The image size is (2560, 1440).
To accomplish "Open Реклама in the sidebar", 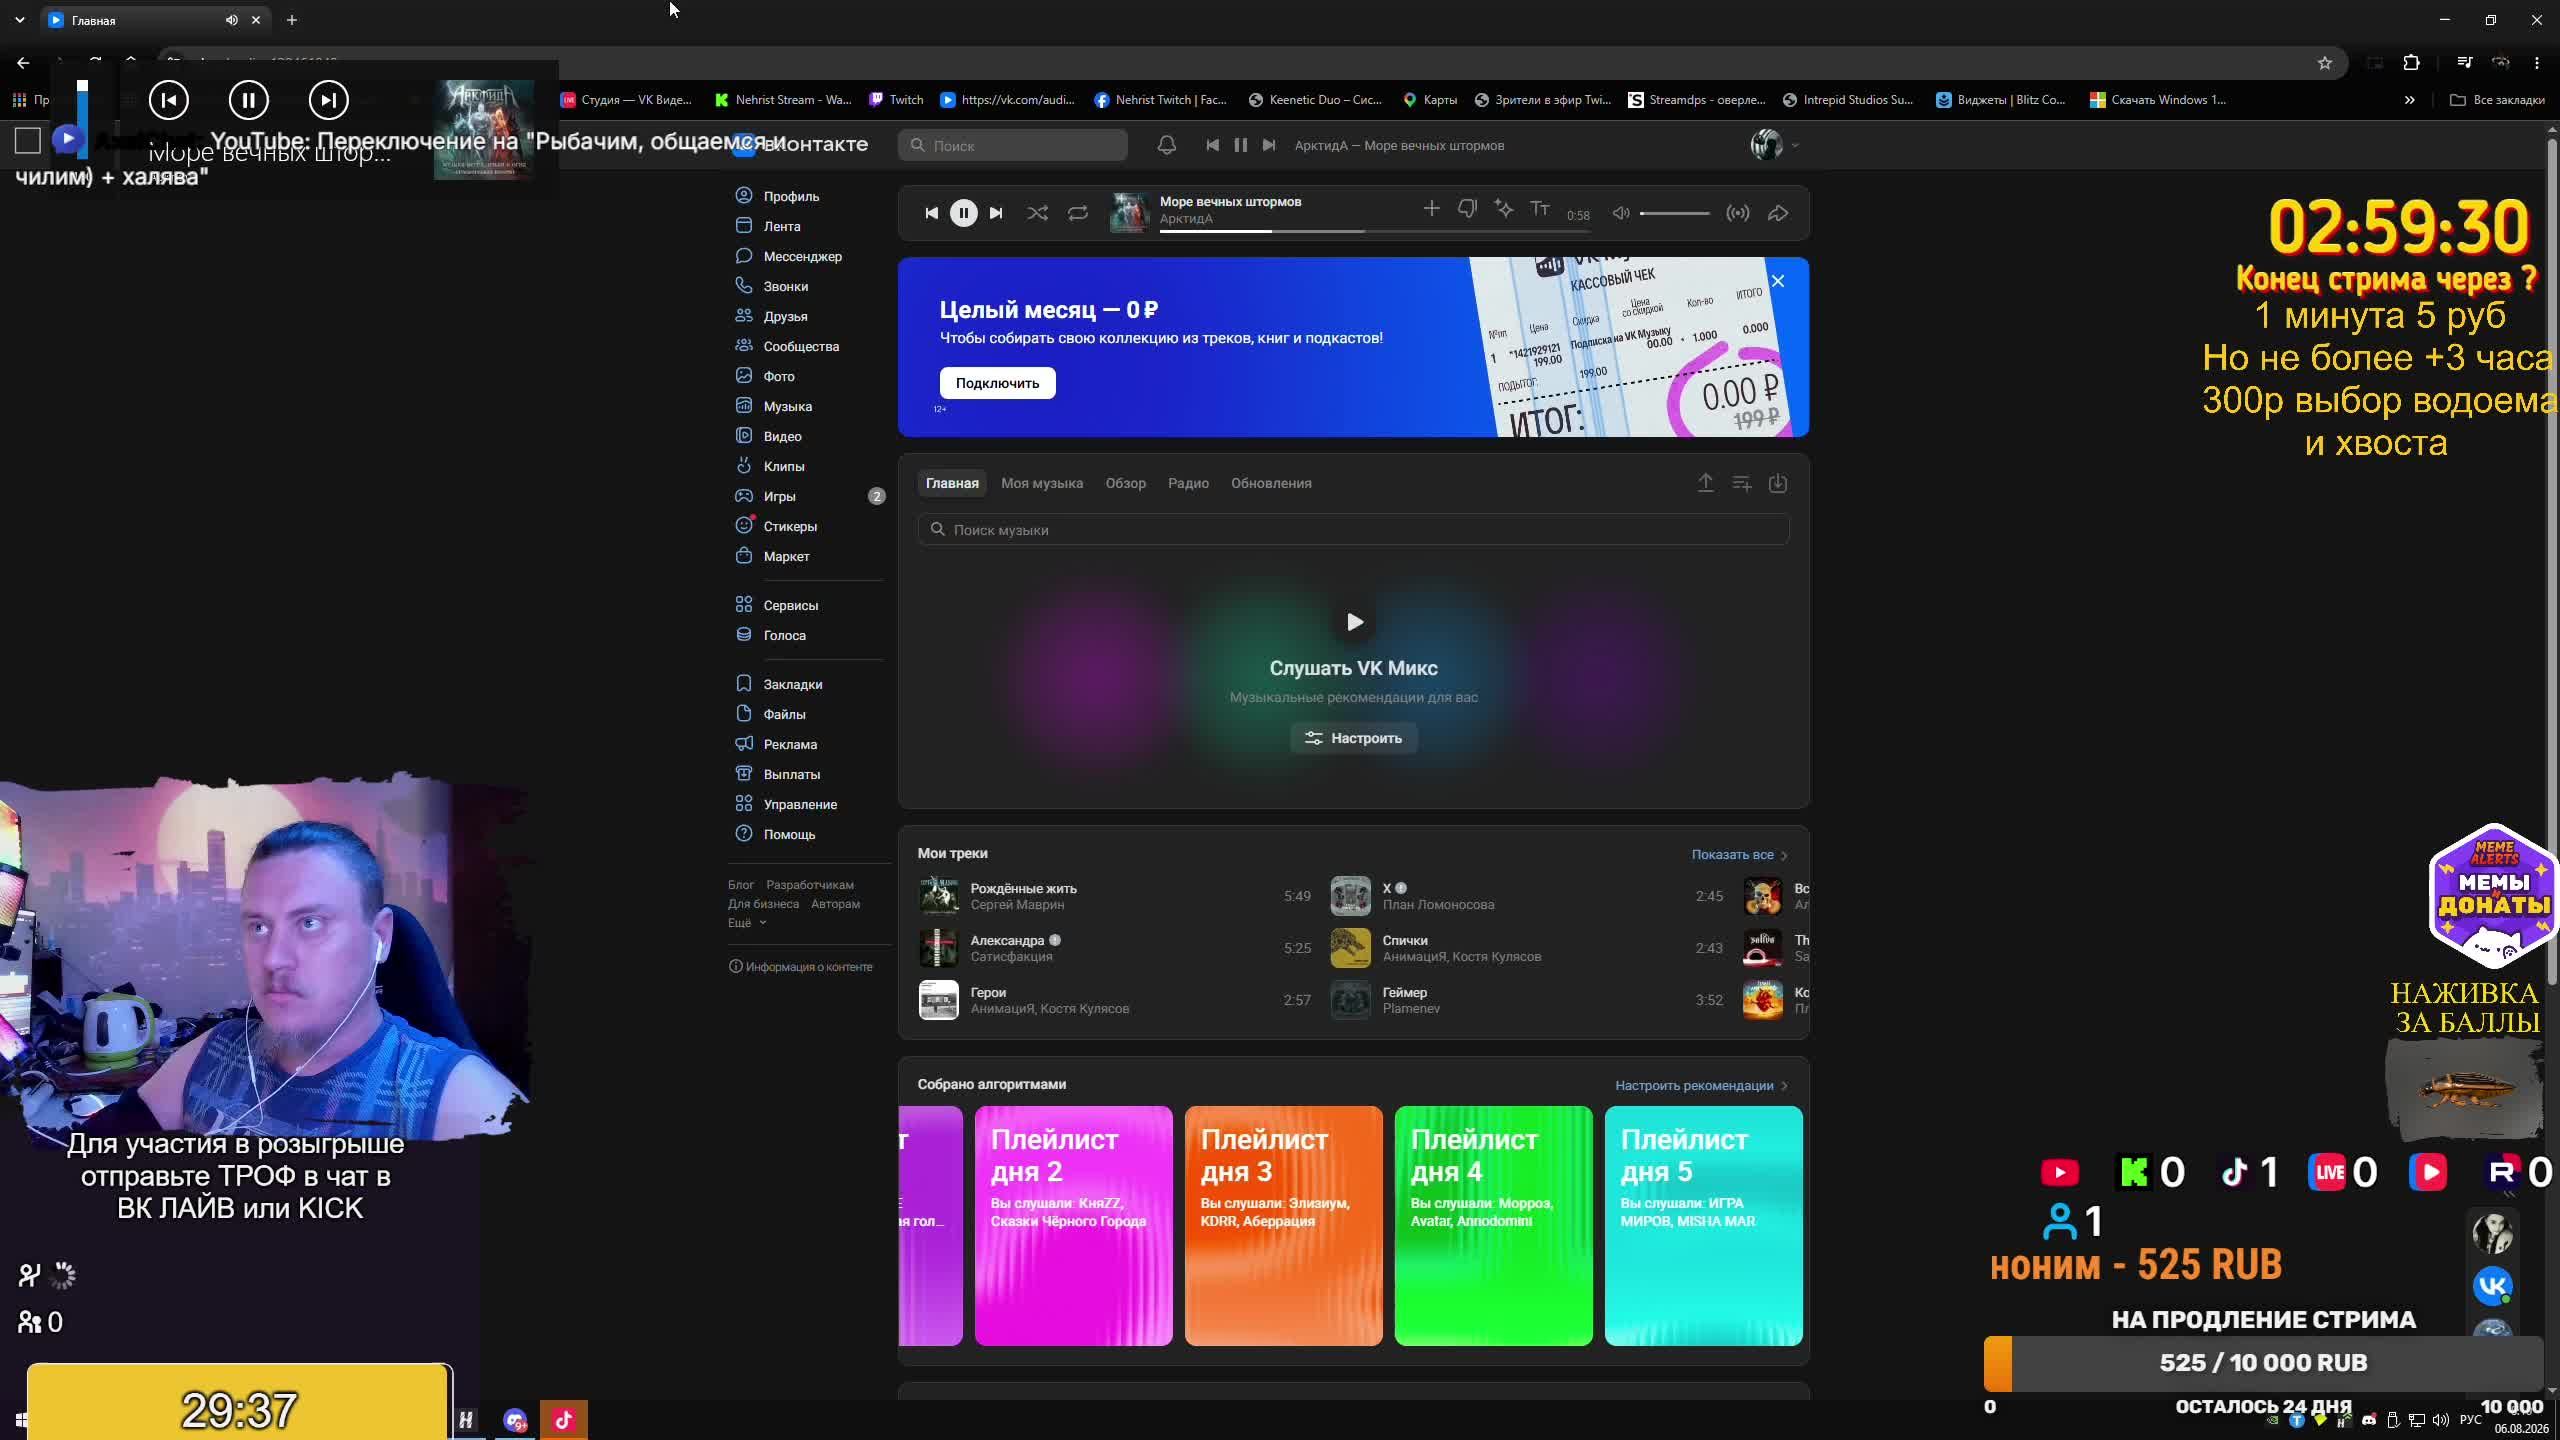I will 790,744.
